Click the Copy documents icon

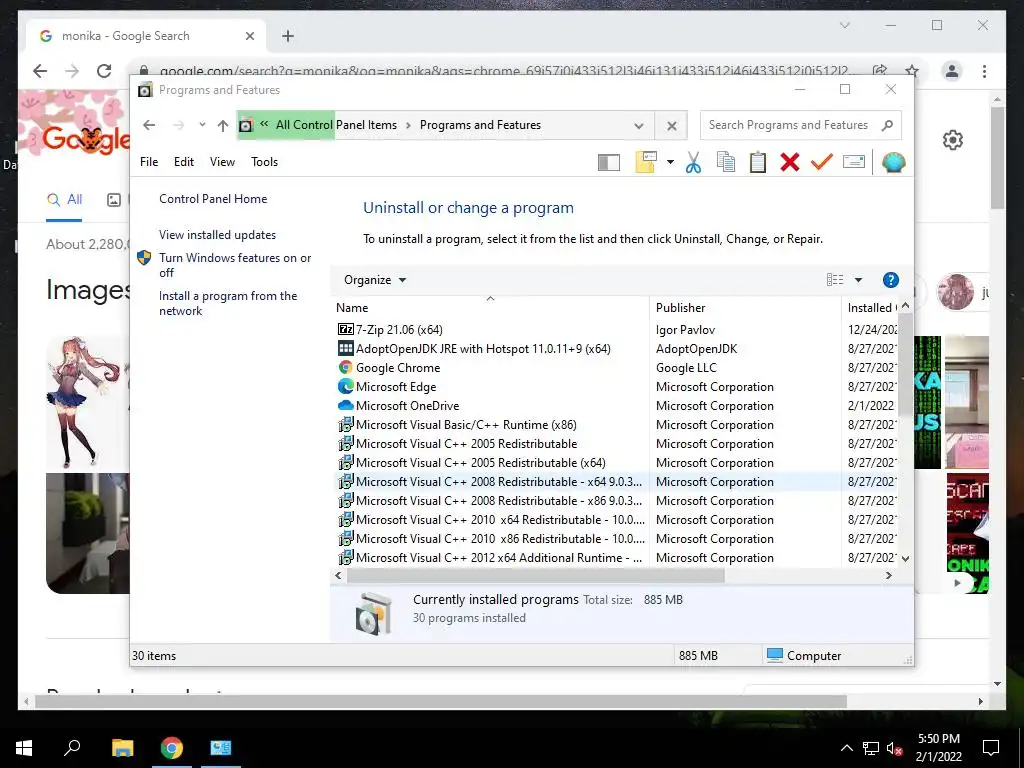pos(726,162)
